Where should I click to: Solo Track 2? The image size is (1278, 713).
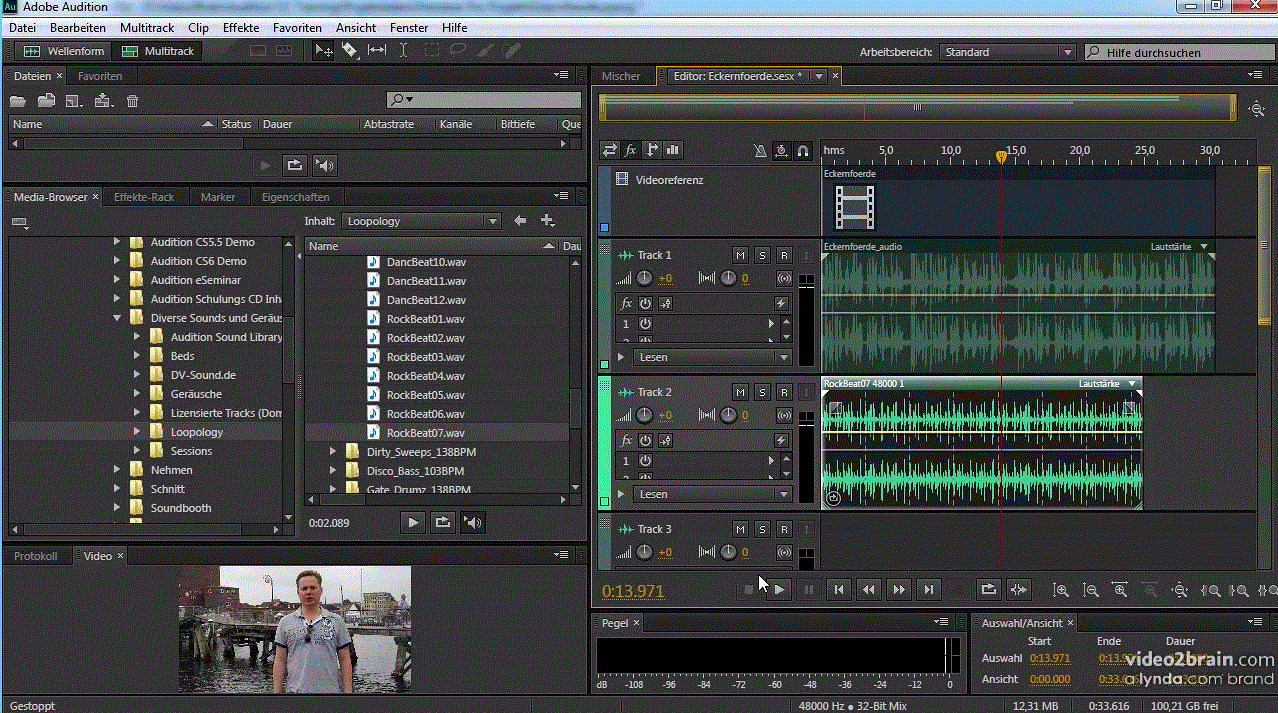pyautogui.click(x=762, y=392)
